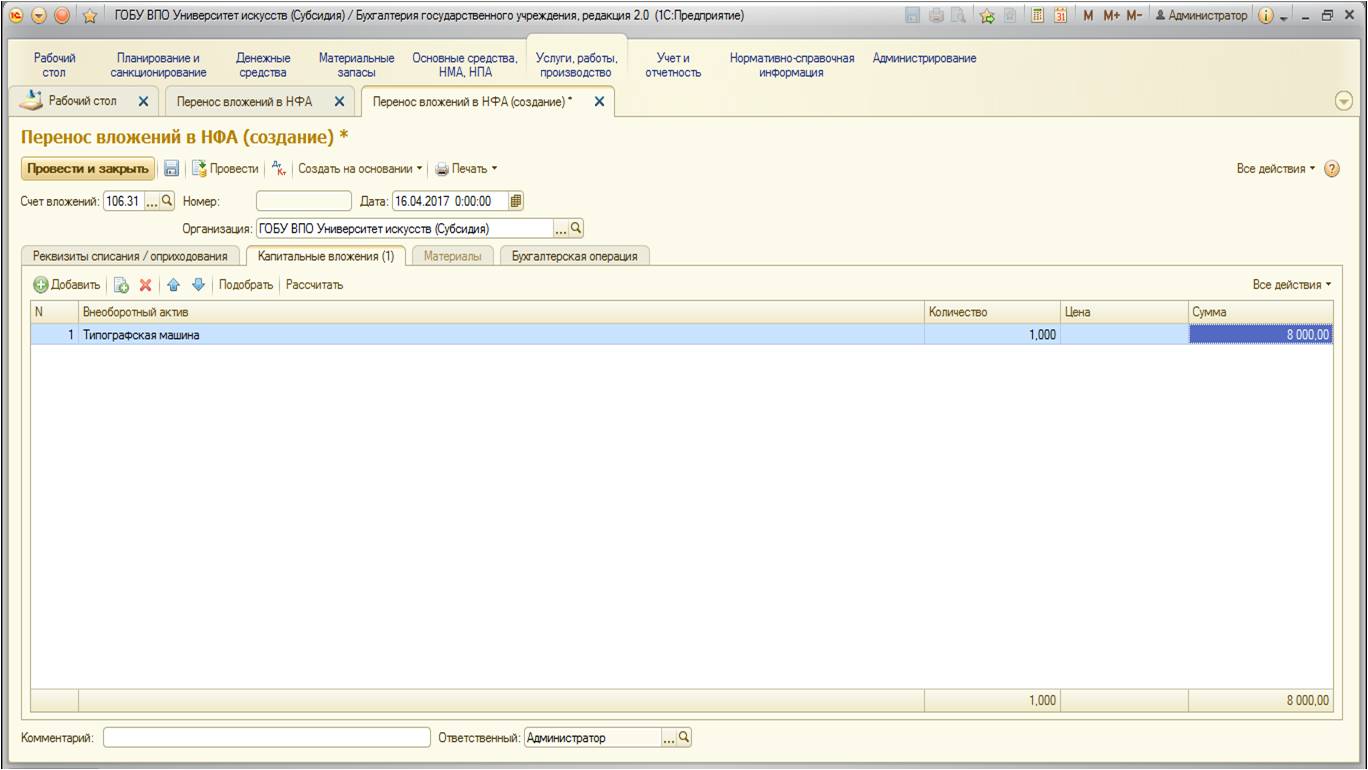Open the calendar icon in the title bar
The image size is (1368, 770).
tap(1061, 16)
